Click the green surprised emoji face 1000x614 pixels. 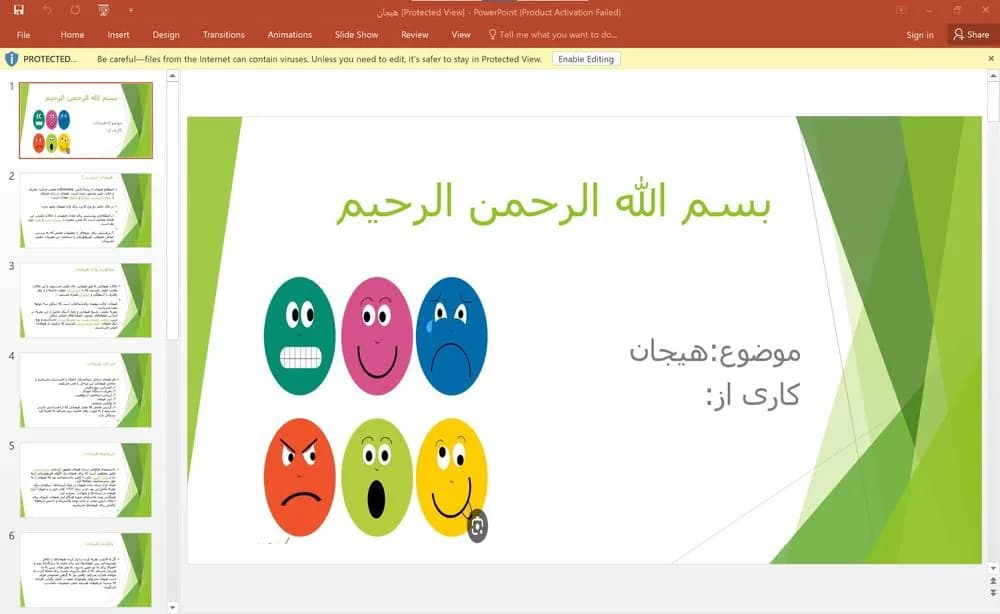tap(377, 477)
